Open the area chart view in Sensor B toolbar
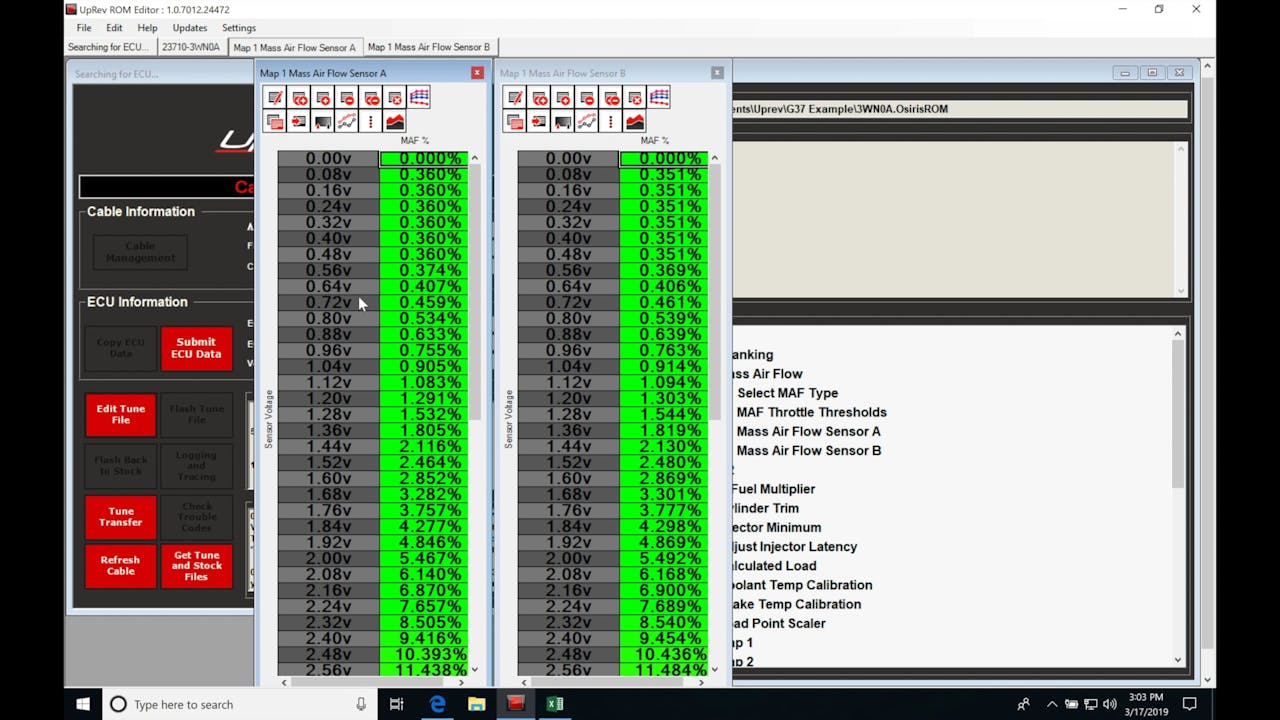The image size is (1280, 720). [633, 121]
